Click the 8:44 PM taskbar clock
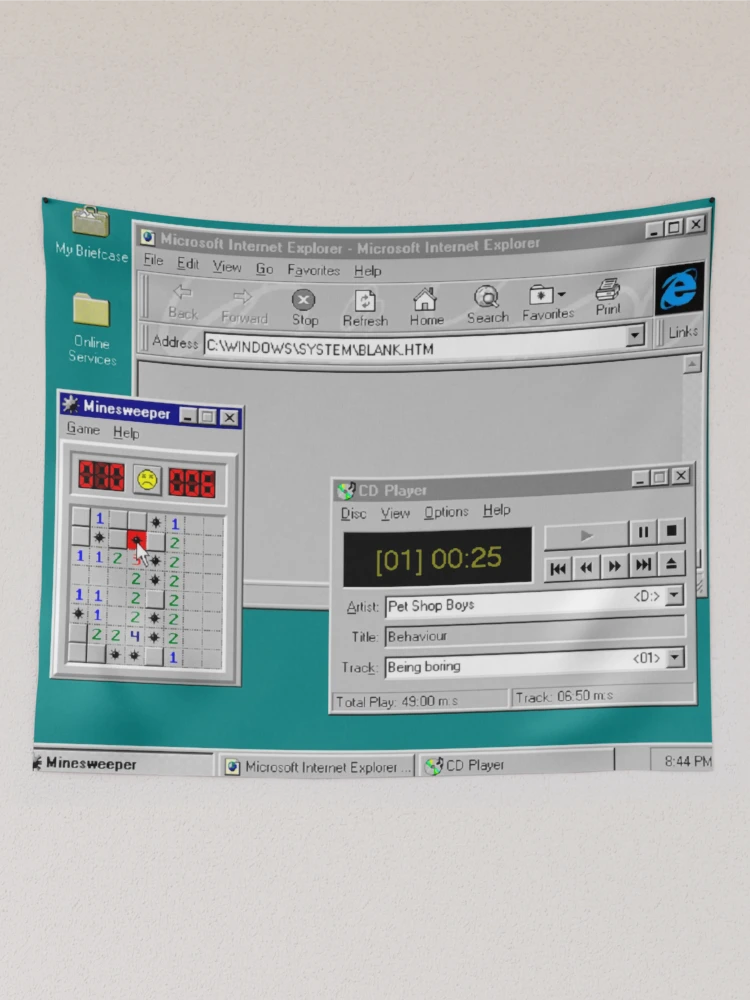Viewport: 750px width, 1000px height. point(687,761)
